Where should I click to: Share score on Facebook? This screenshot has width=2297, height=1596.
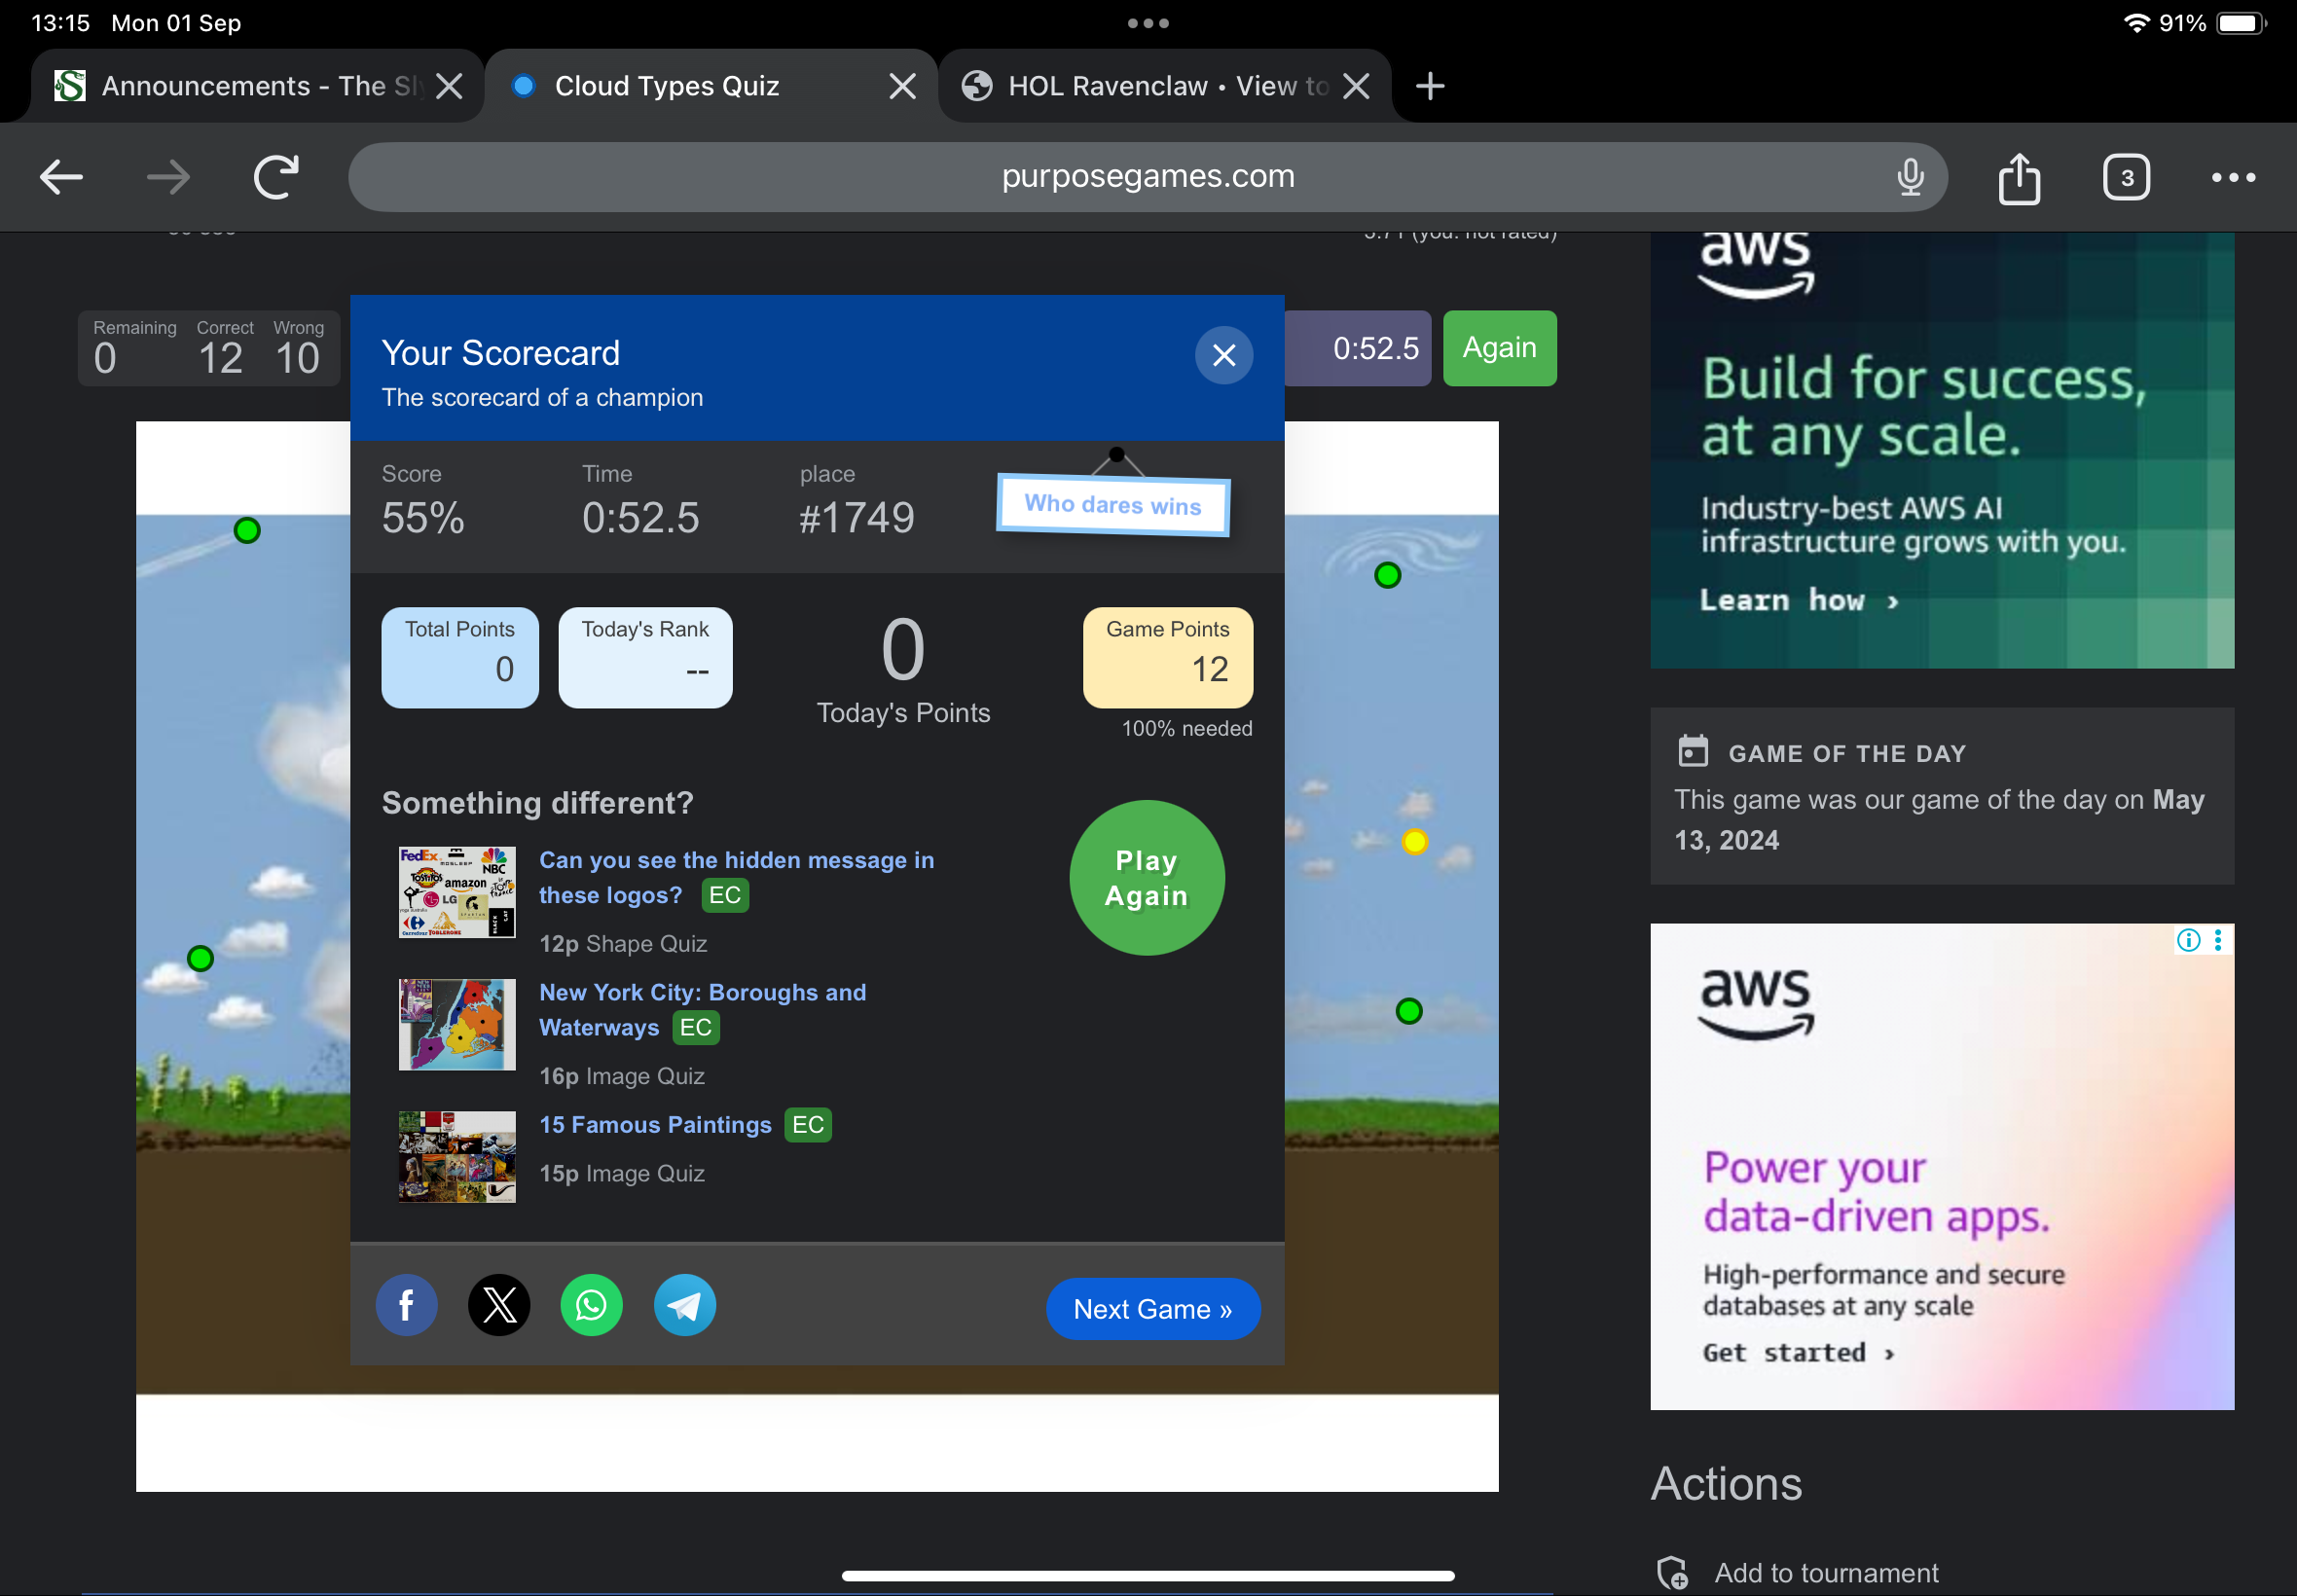[406, 1305]
